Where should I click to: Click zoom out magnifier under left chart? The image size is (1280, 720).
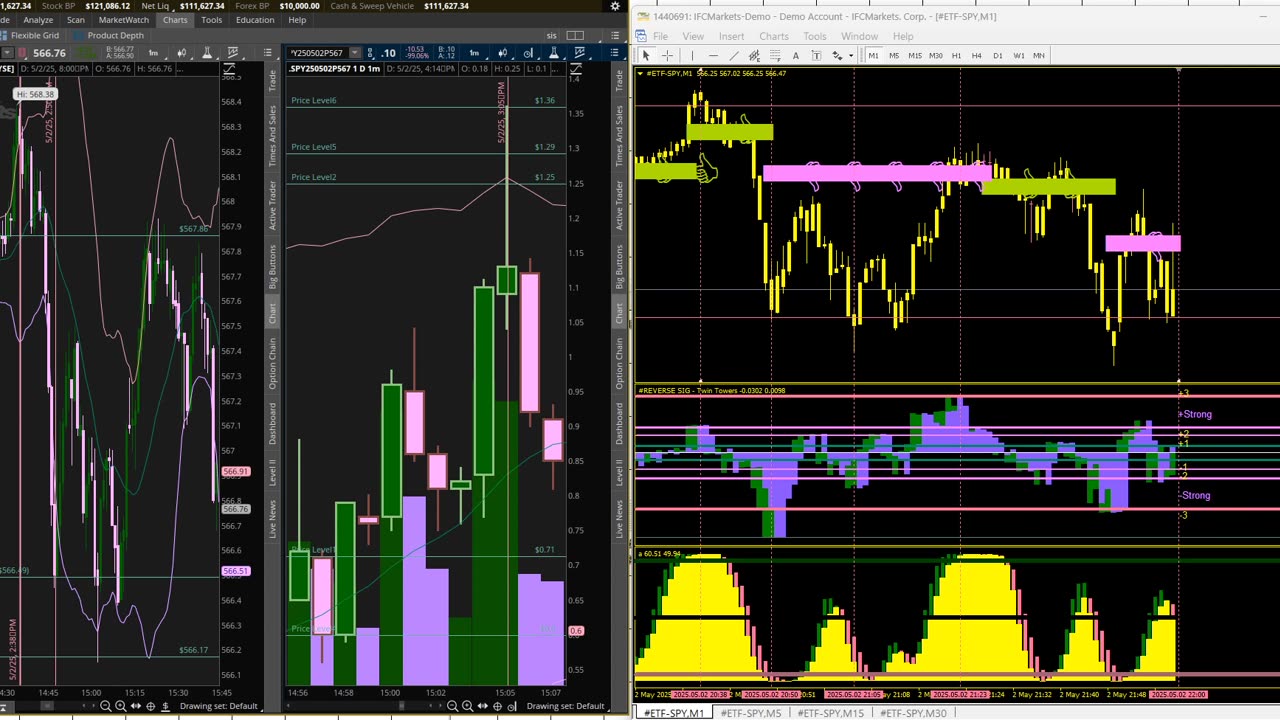(105, 706)
